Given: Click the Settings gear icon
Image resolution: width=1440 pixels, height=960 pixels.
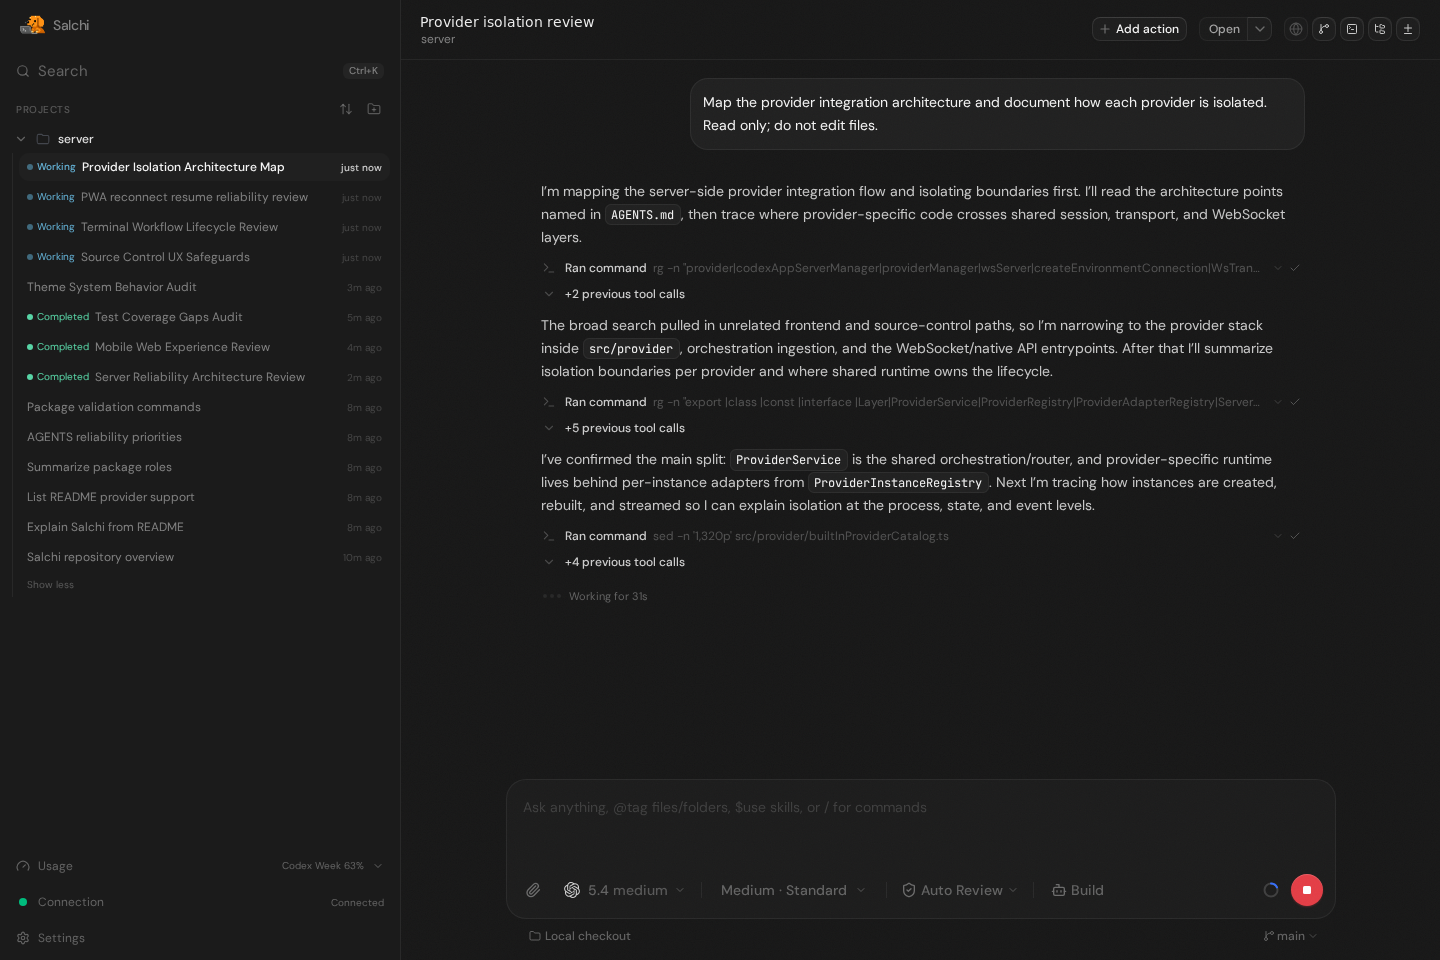Looking at the screenshot, I should [23, 938].
